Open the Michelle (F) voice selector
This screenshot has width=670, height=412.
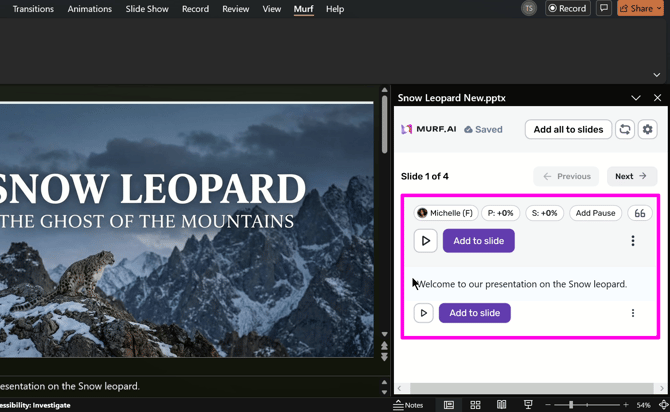click(x=445, y=213)
